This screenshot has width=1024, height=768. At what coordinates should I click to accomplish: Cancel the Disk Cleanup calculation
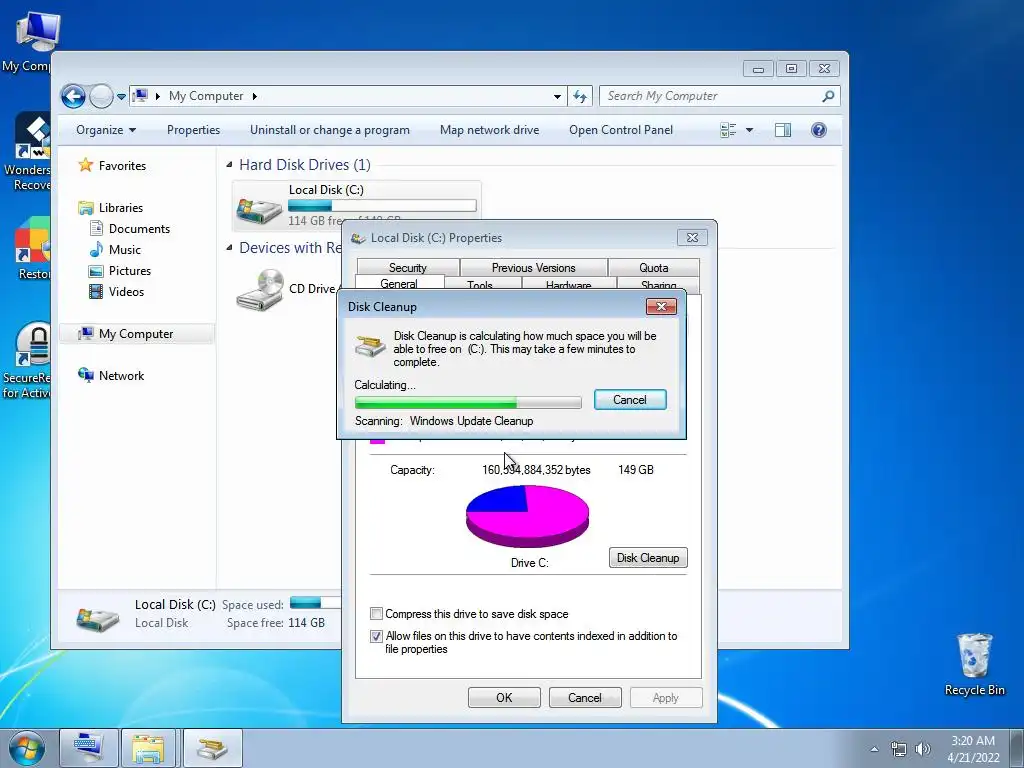pos(630,400)
